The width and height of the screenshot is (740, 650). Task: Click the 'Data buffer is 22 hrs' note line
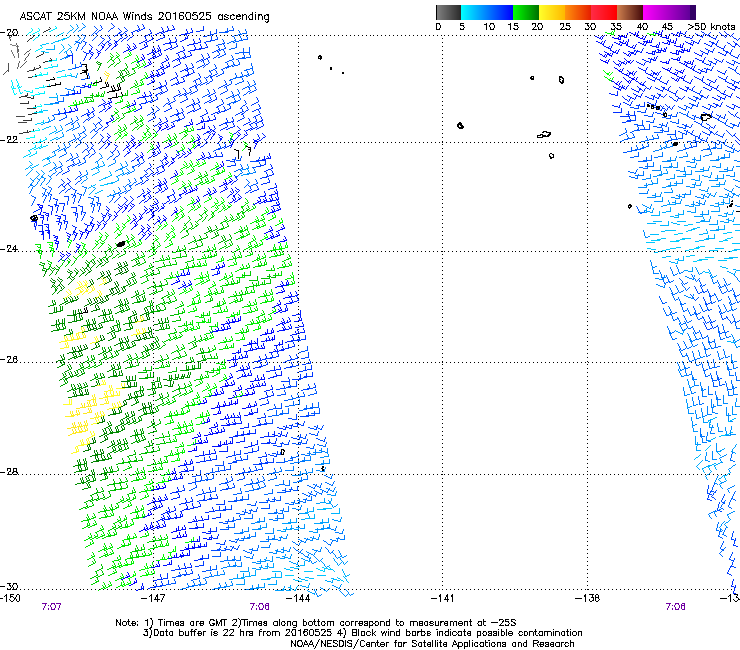[x=362, y=633]
